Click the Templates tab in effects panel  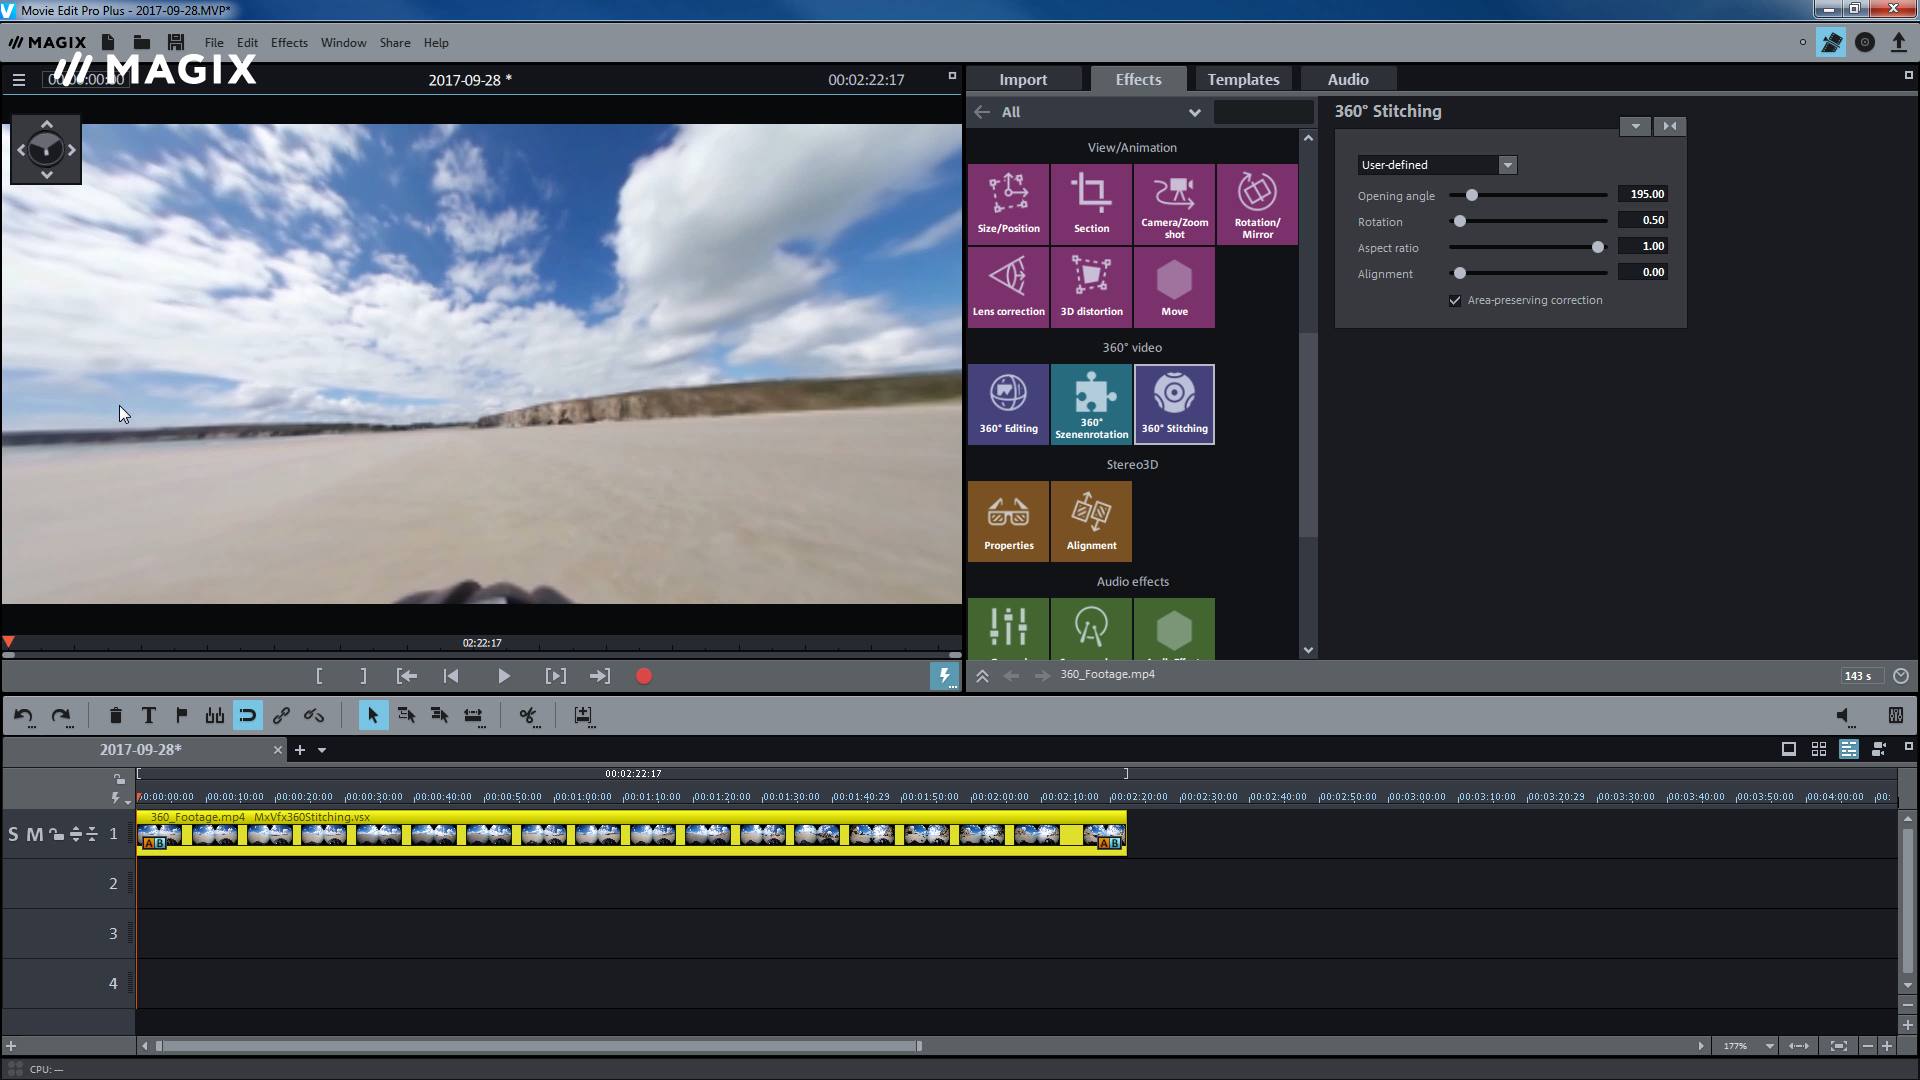click(x=1242, y=79)
